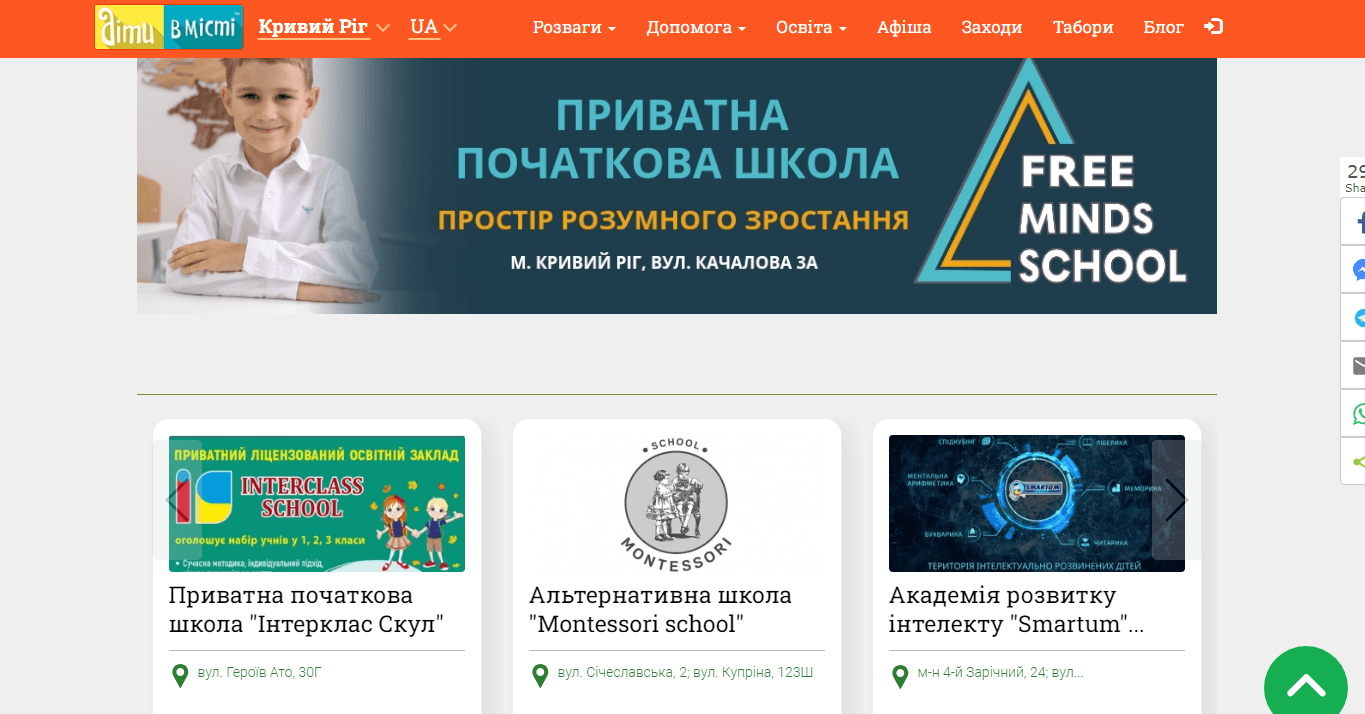
Task: Go to next carousel slide arrow
Action: [1176, 500]
